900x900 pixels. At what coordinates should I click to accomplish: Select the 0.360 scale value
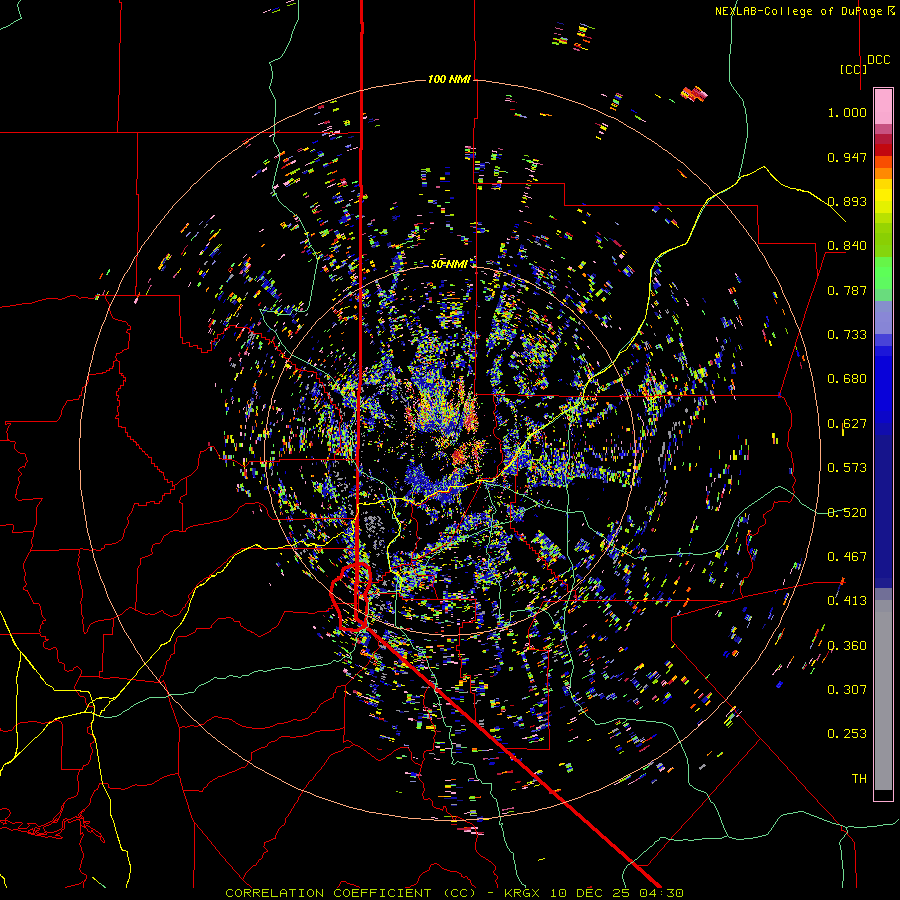coord(847,646)
